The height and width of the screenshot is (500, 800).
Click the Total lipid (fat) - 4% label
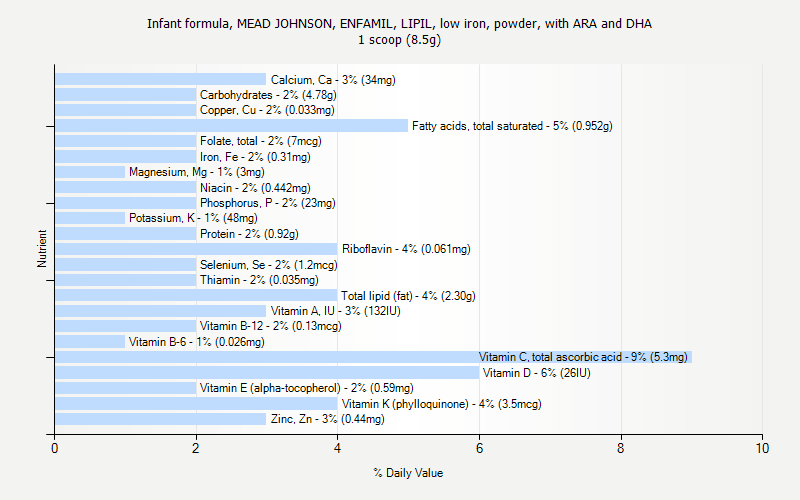[408, 296]
